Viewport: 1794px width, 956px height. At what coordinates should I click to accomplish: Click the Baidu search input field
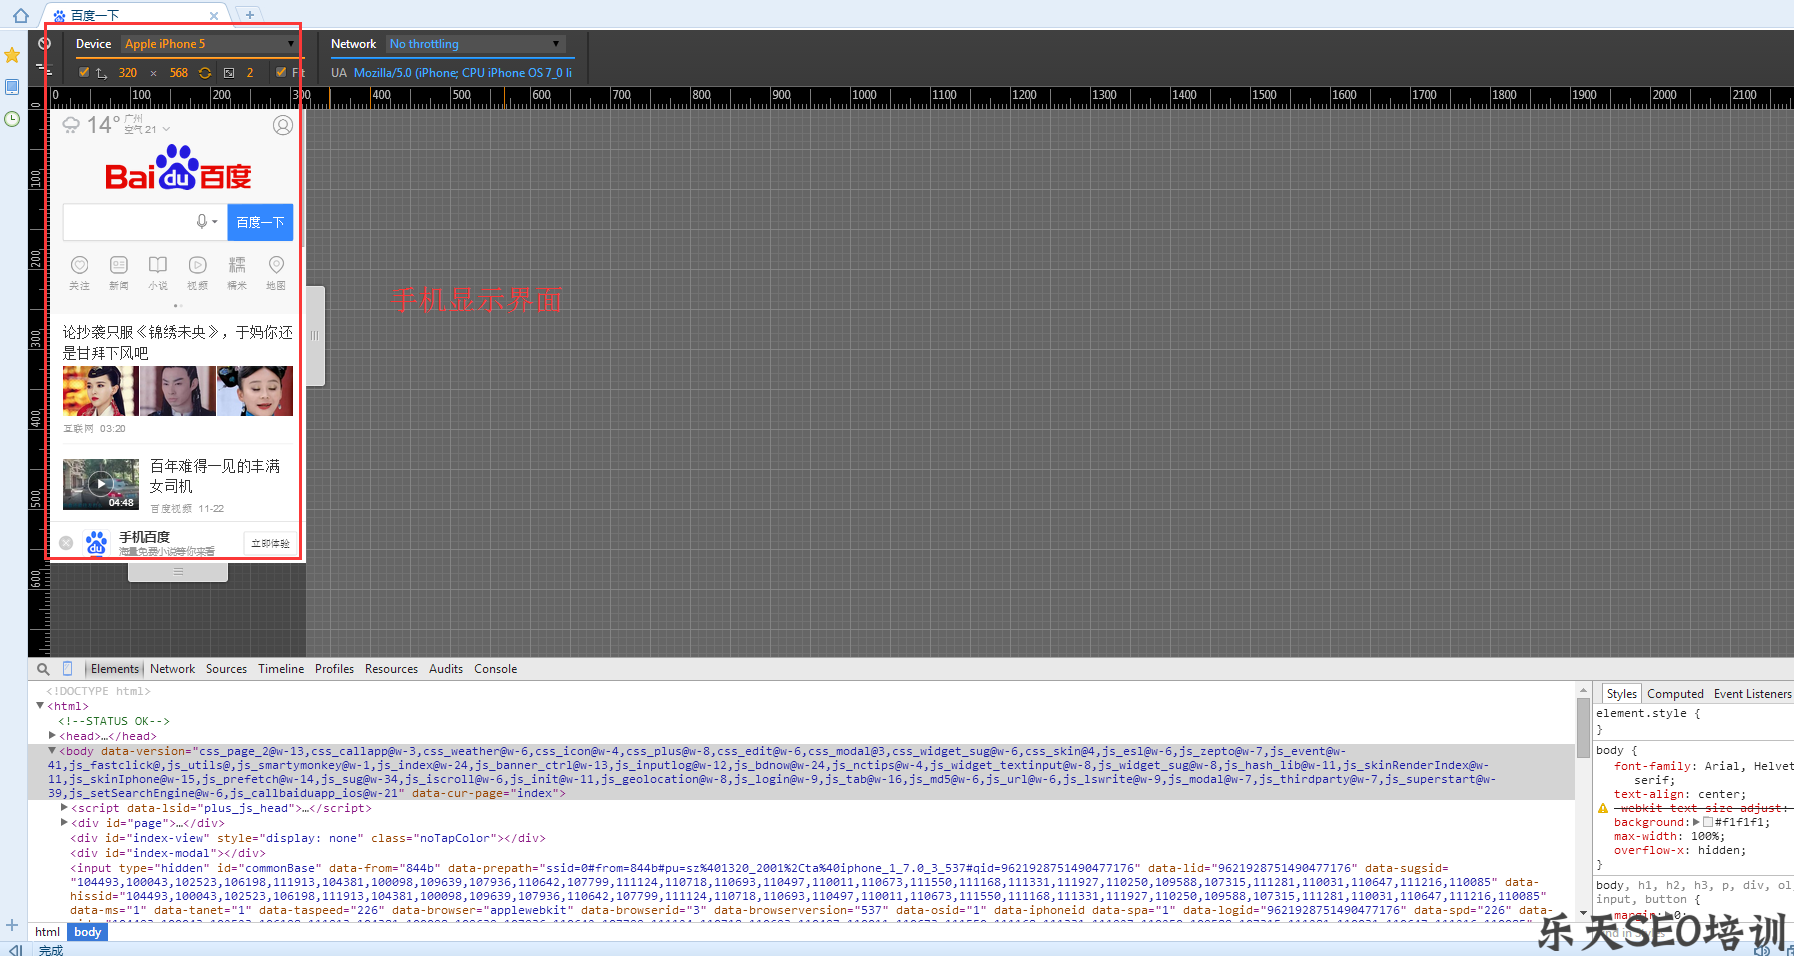(x=128, y=222)
